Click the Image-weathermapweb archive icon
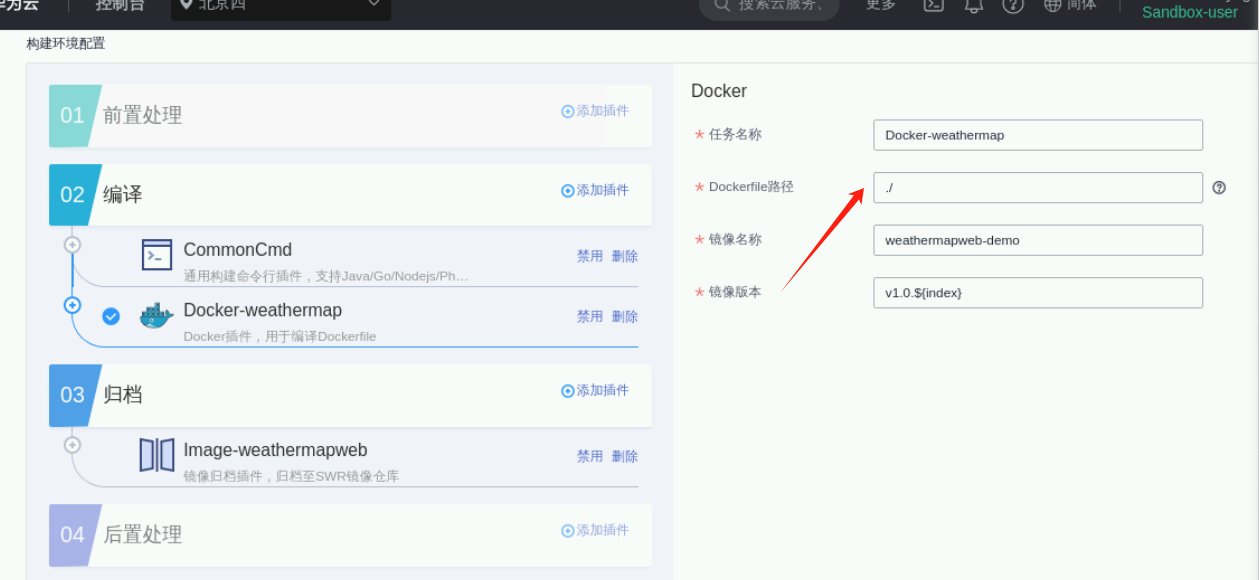Screen dimensions: 1259x580 coord(157,455)
